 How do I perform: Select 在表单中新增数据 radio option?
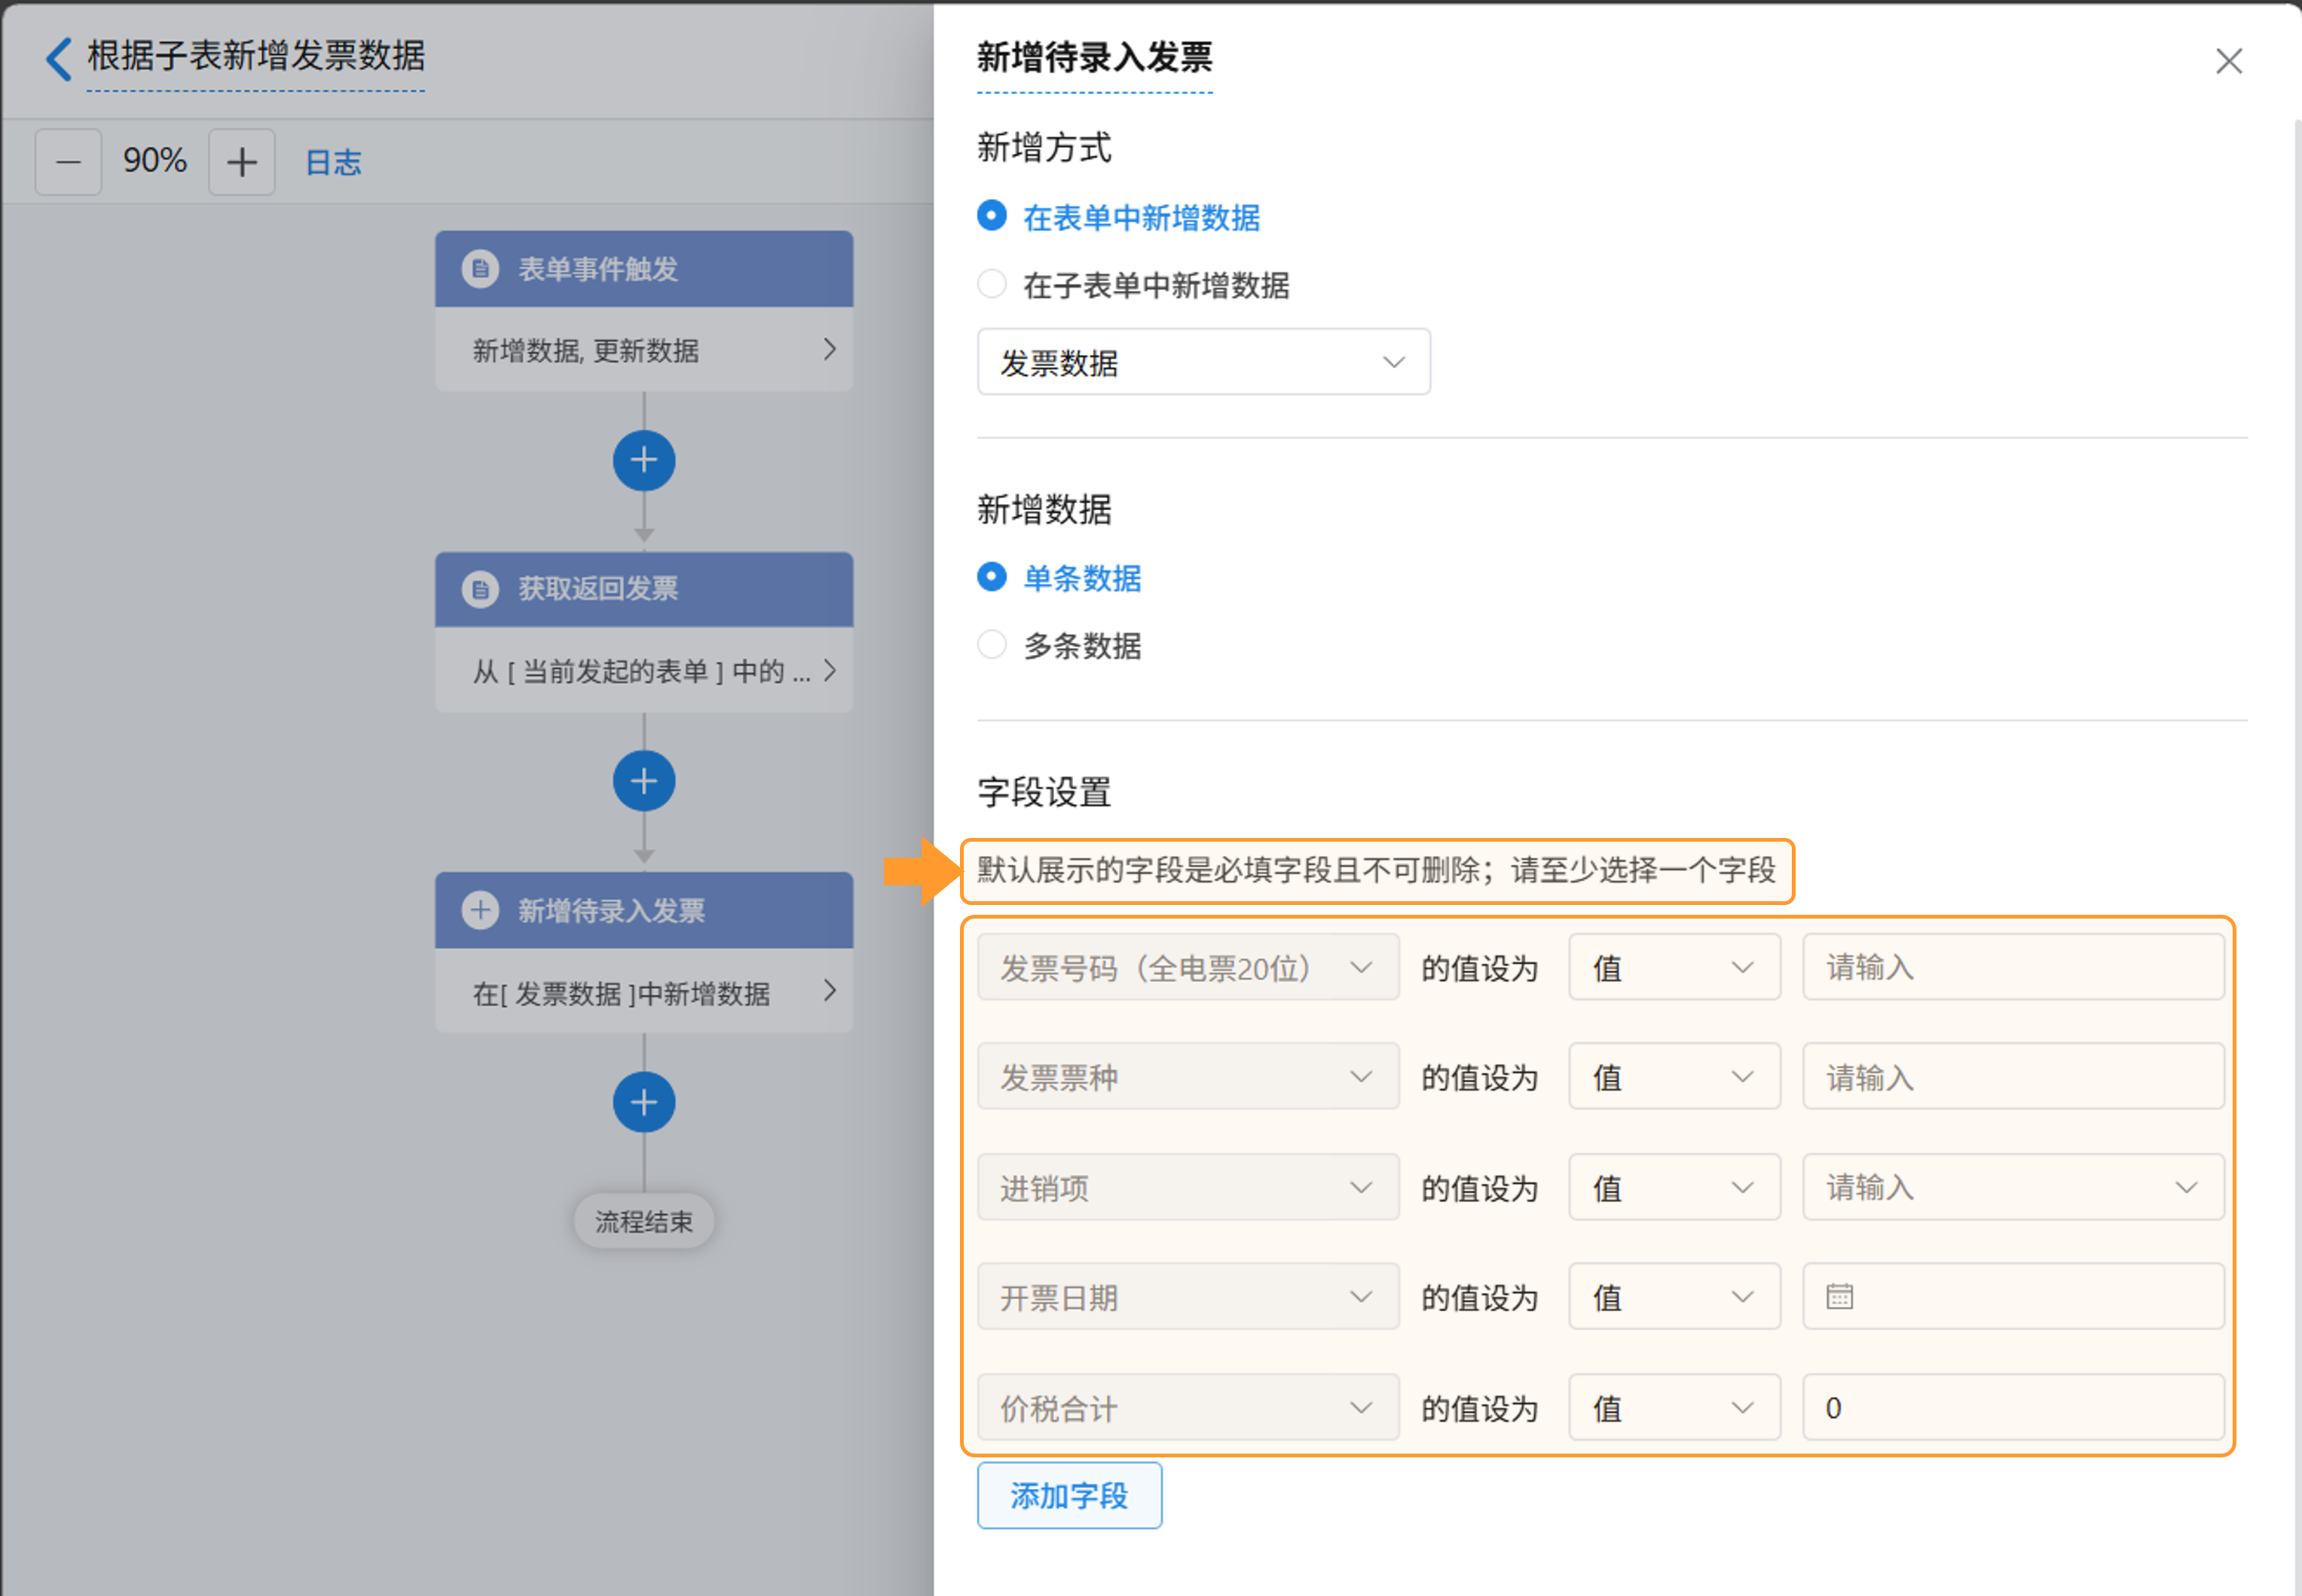point(991,216)
